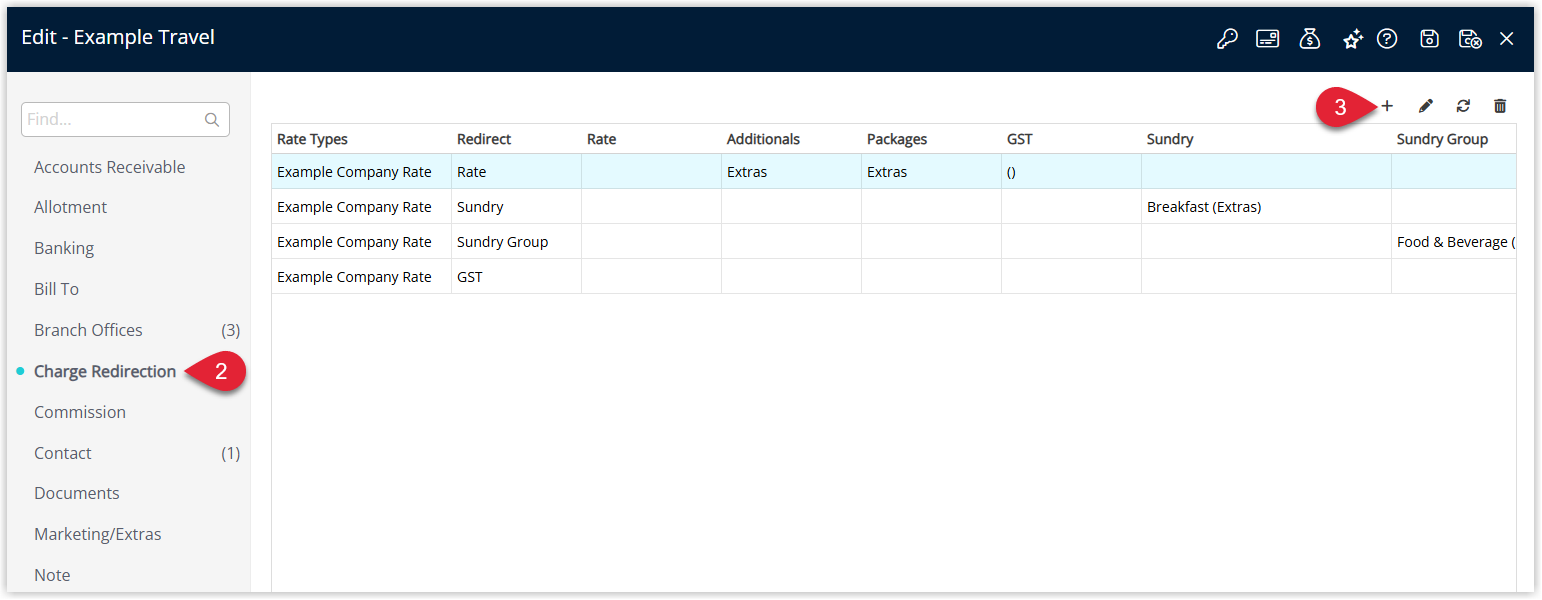Click the money bag icon
The width and height of the screenshot is (1542, 600).
point(1310,39)
